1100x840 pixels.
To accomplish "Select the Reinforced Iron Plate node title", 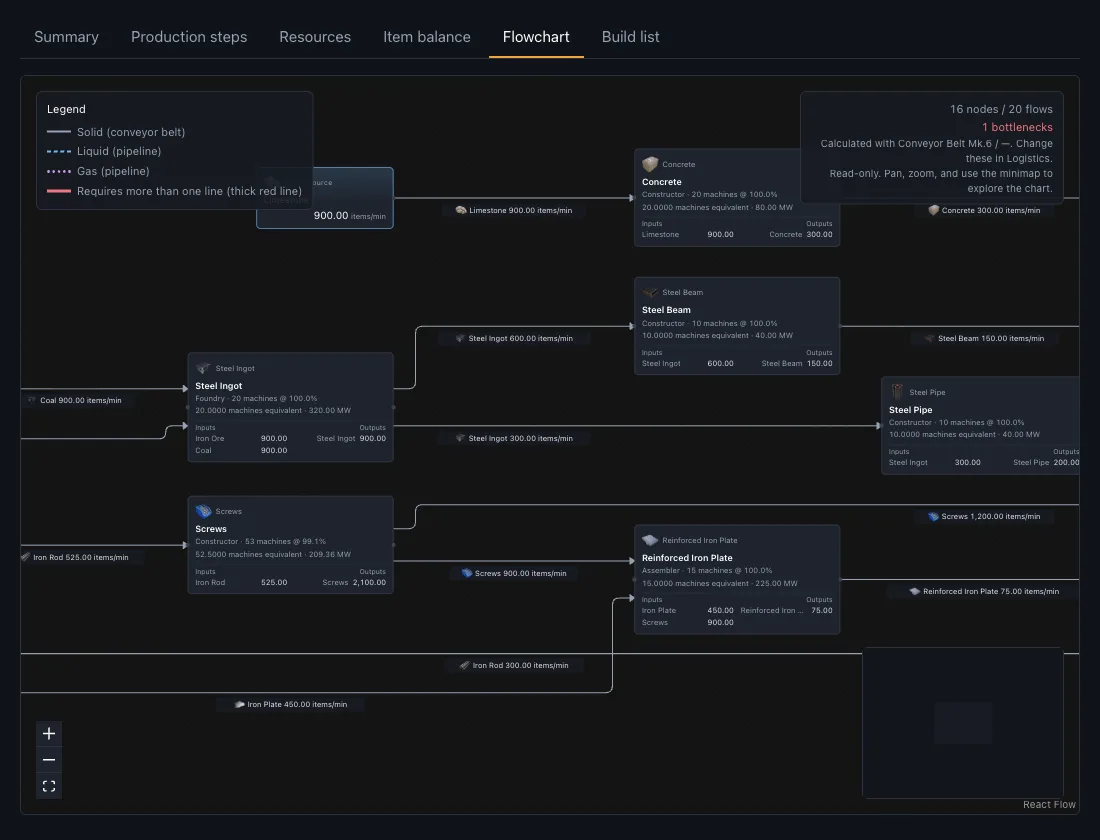I will click(x=687, y=558).
